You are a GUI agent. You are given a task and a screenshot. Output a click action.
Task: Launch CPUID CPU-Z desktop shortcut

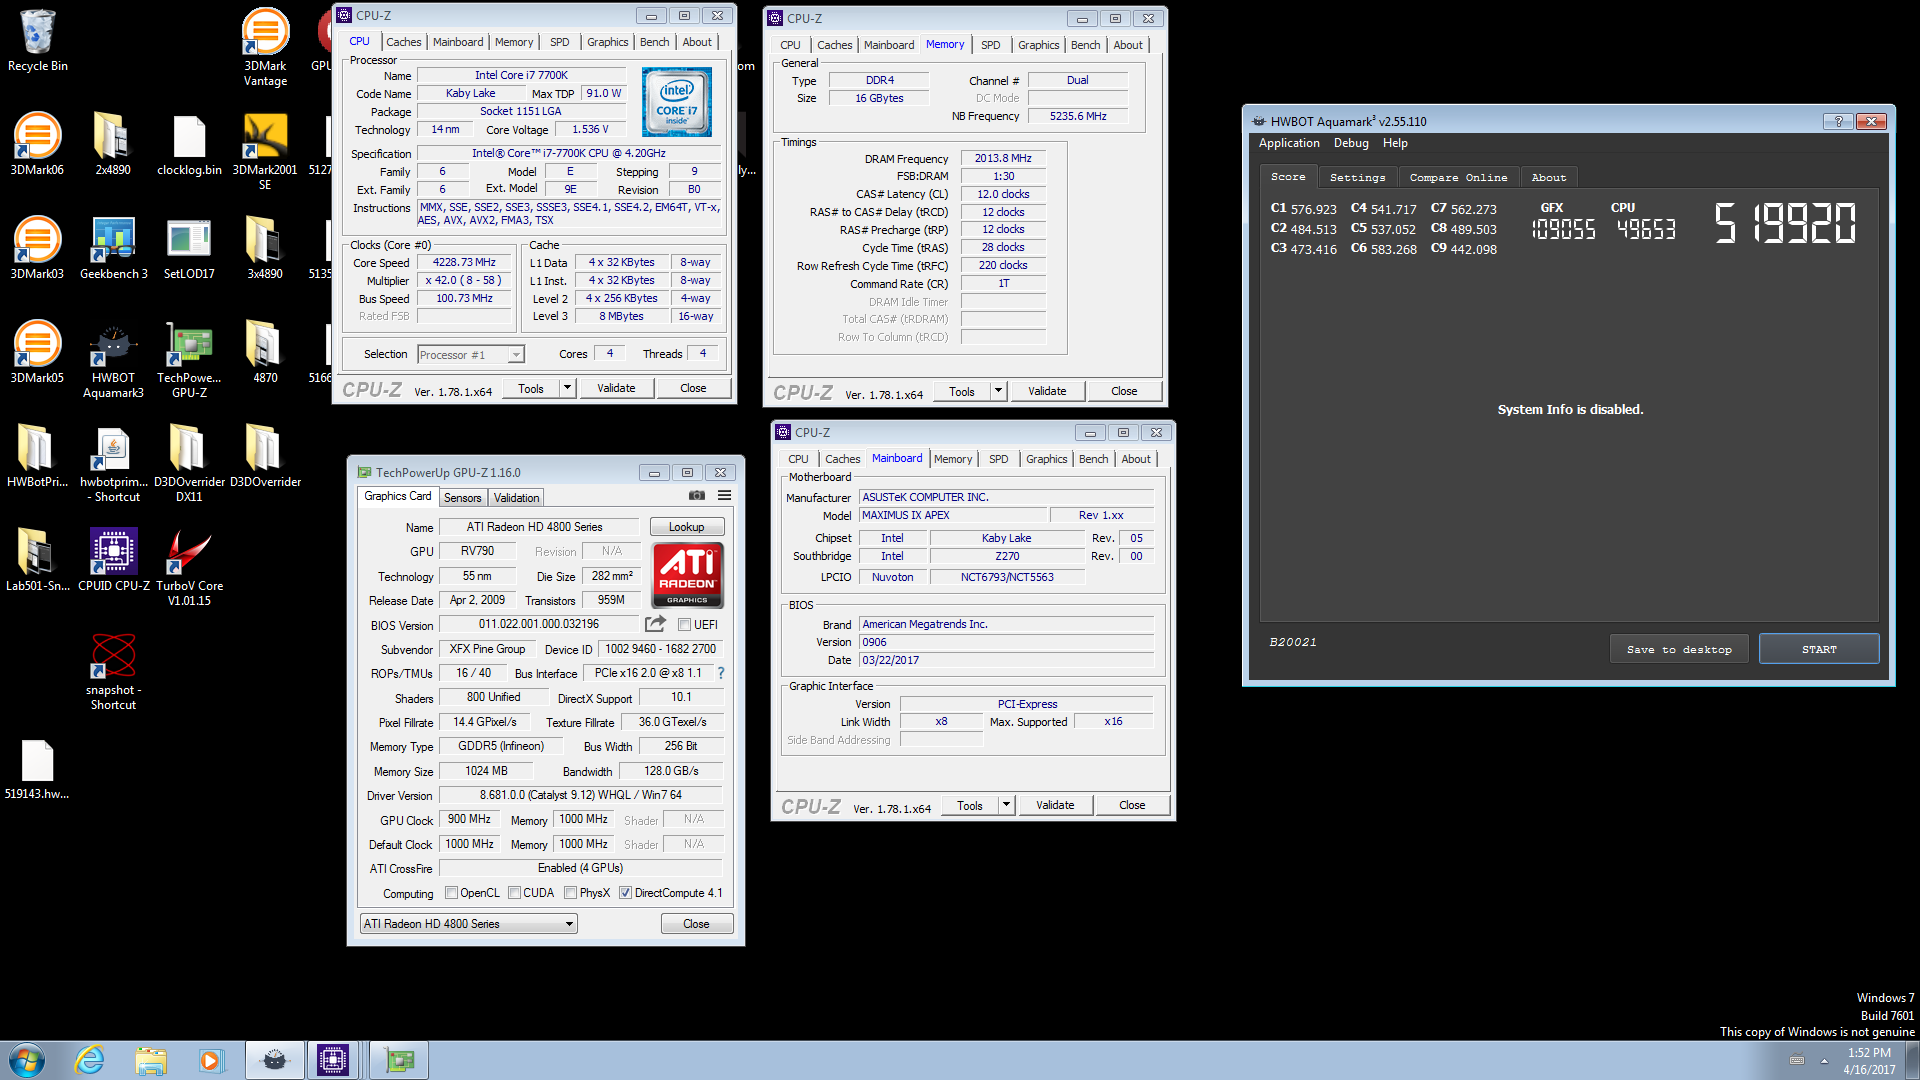coord(113,560)
